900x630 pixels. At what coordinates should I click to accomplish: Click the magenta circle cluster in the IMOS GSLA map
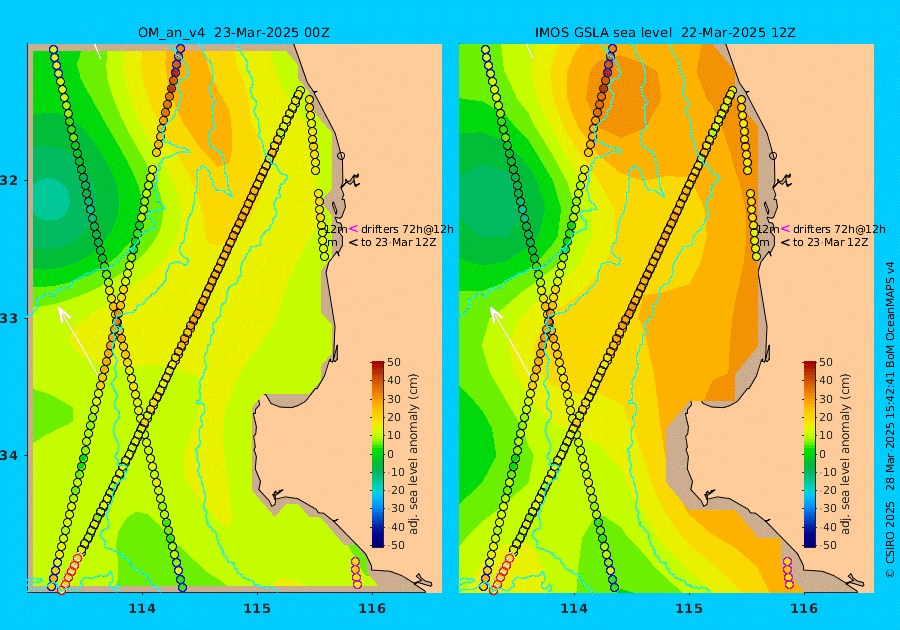pyautogui.click(x=788, y=573)
